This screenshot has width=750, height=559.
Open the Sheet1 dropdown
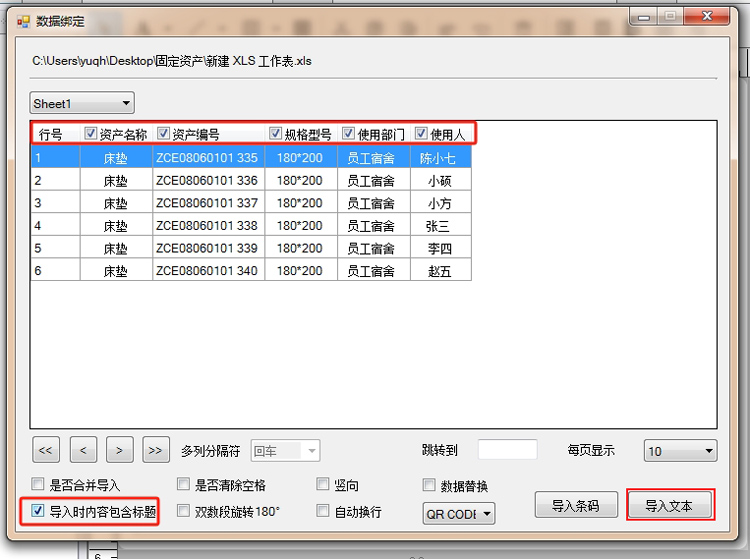(x=81, y=103)
